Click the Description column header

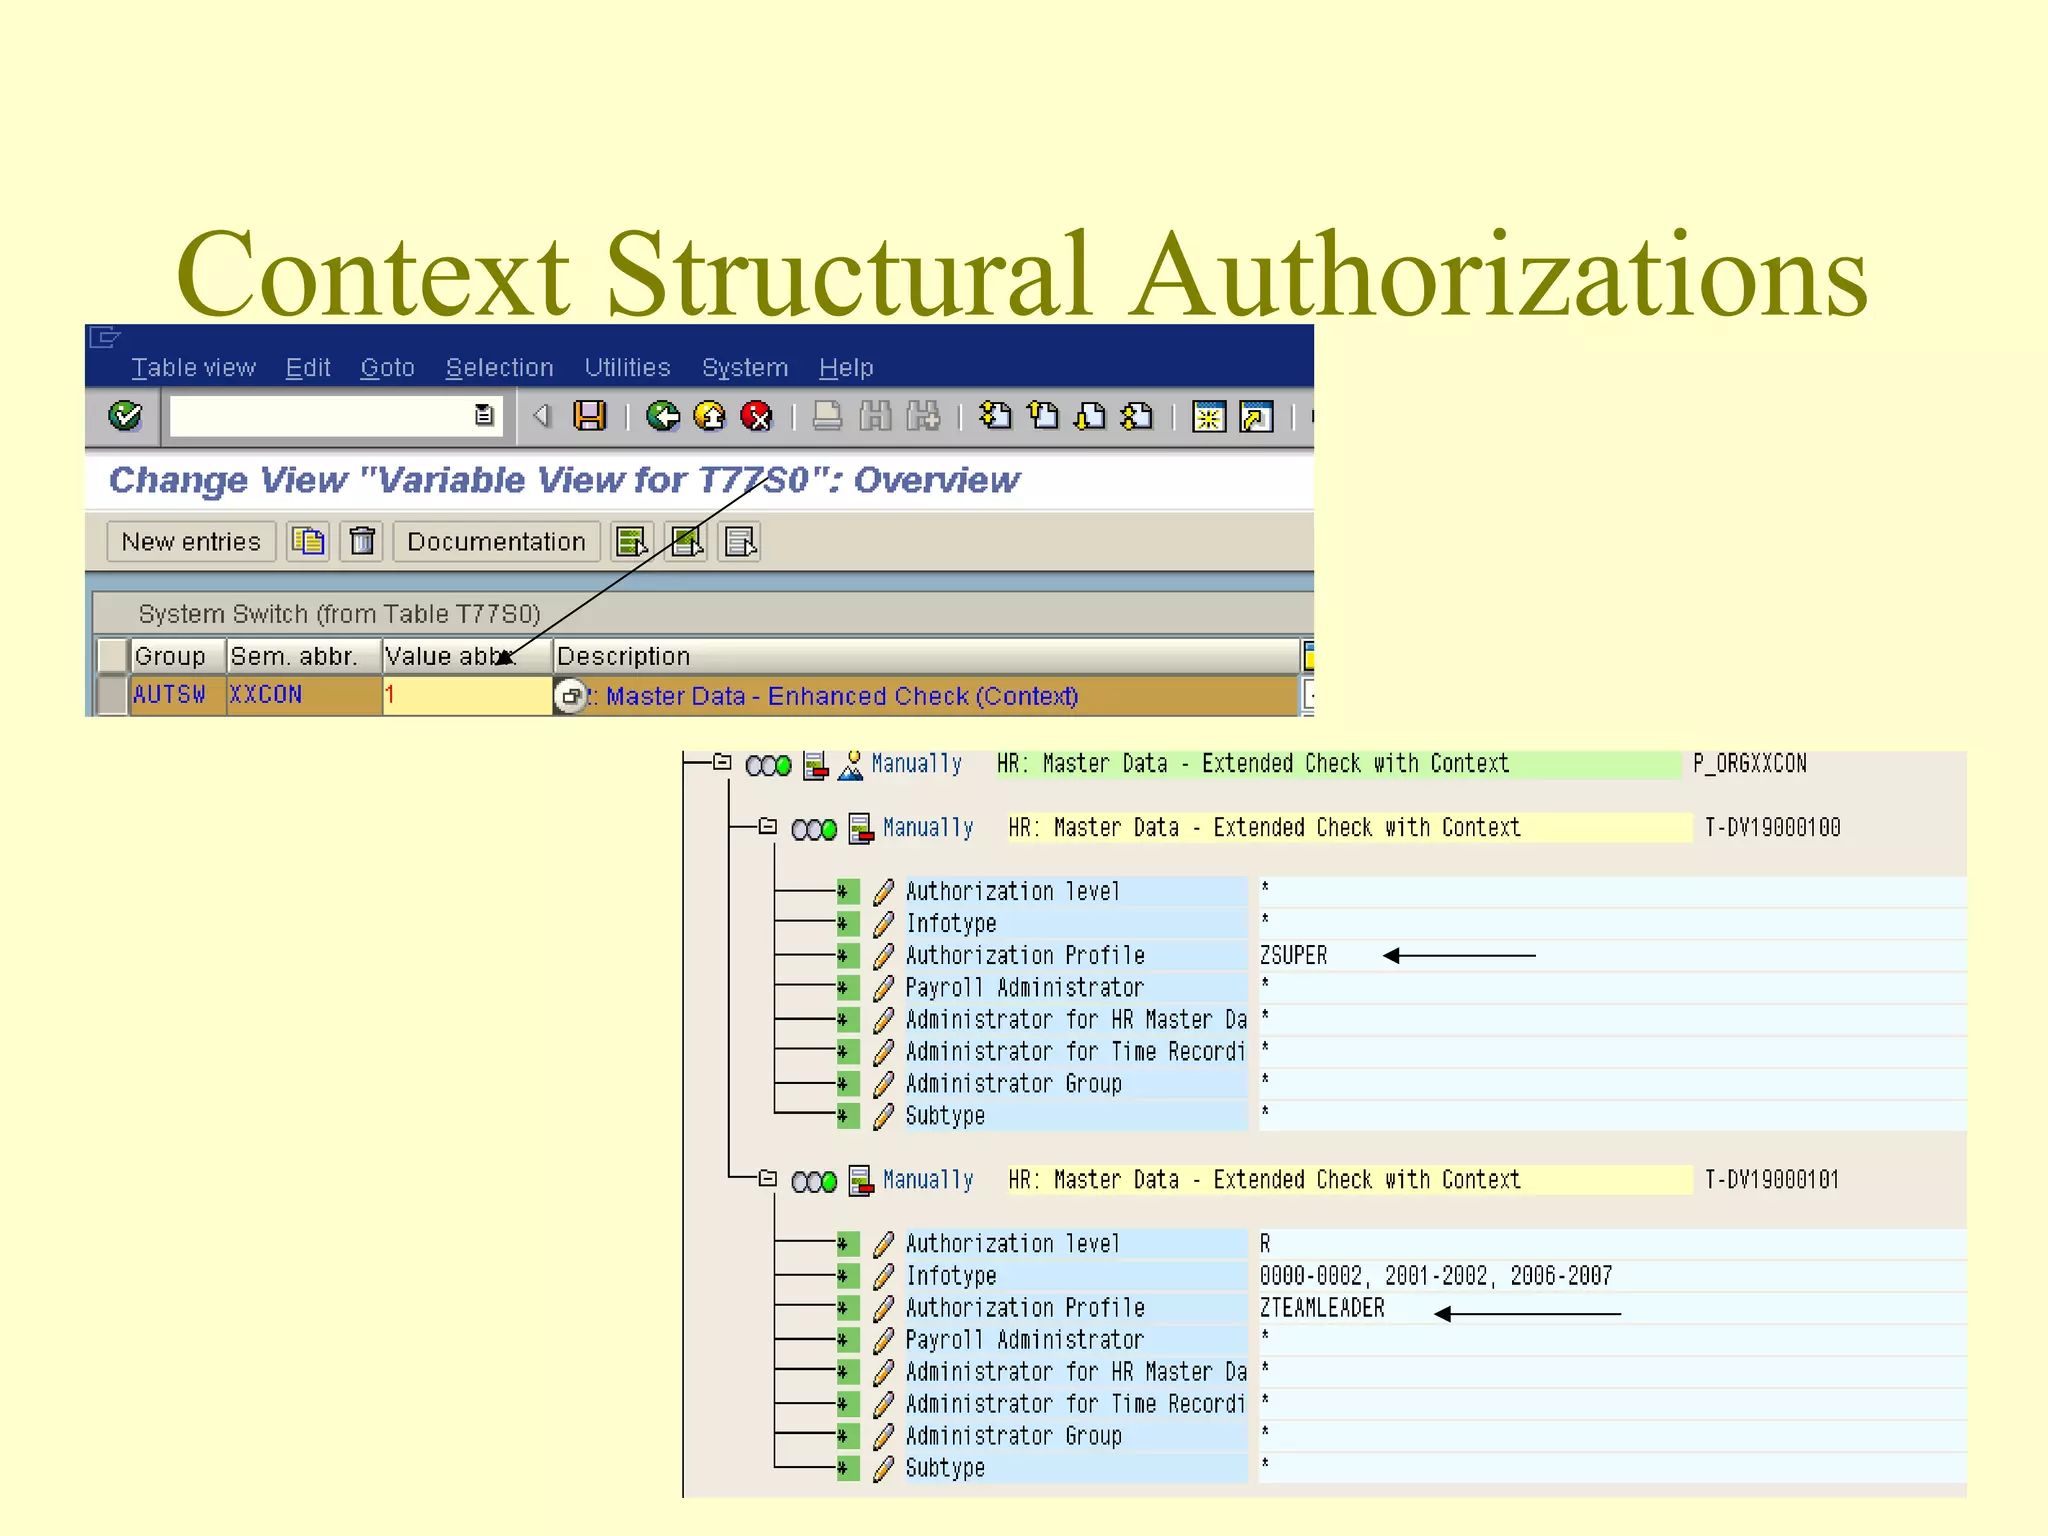coord(926,656)
